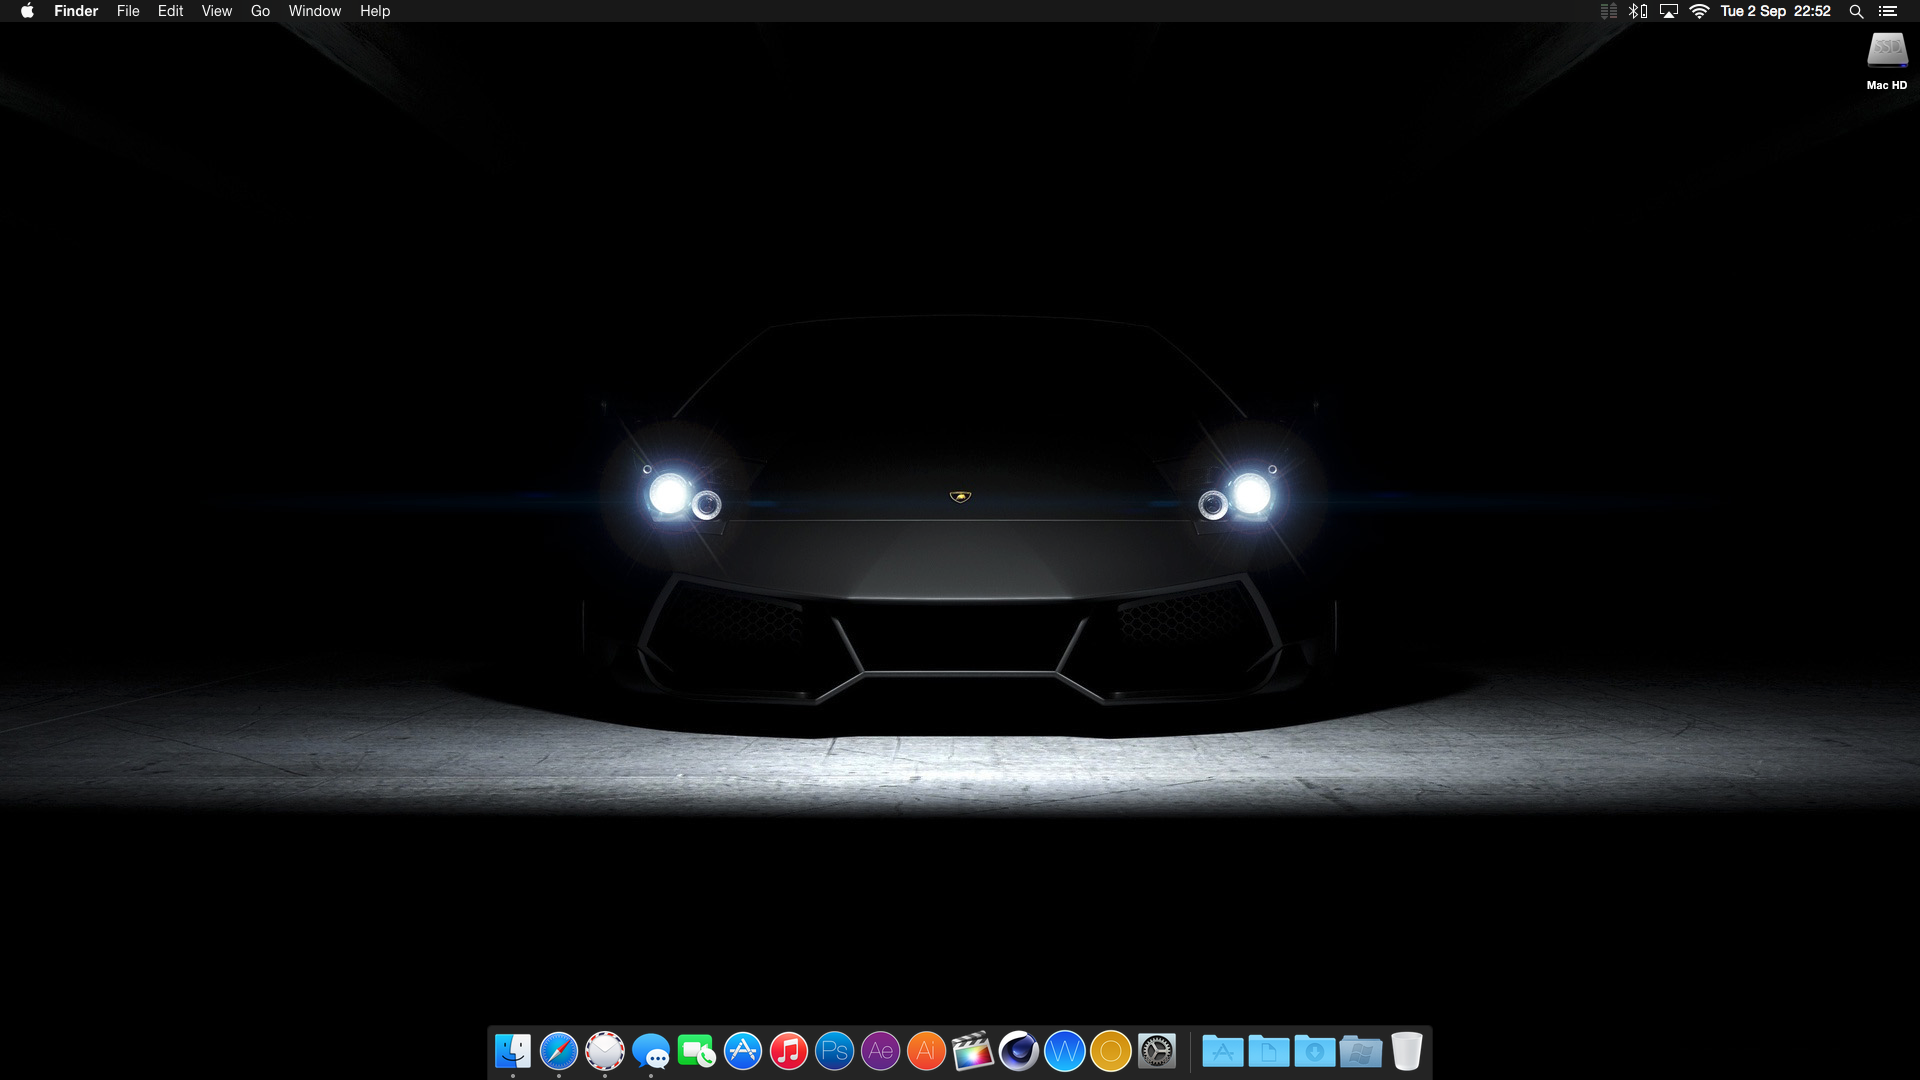Open the Trash in the Dock
The image size is (1920, 1080).
pyautogui.click(x=1406, y=1051)
